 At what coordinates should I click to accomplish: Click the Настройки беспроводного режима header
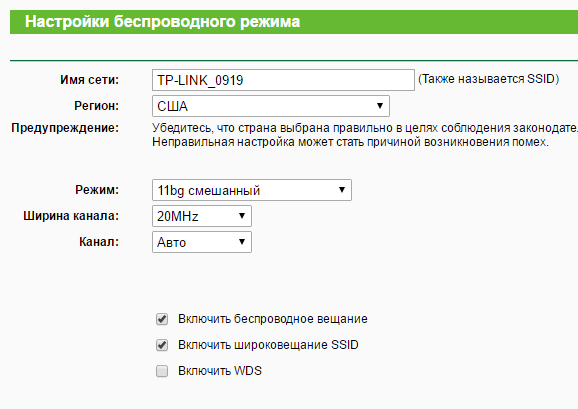click(x=163, y=22)
